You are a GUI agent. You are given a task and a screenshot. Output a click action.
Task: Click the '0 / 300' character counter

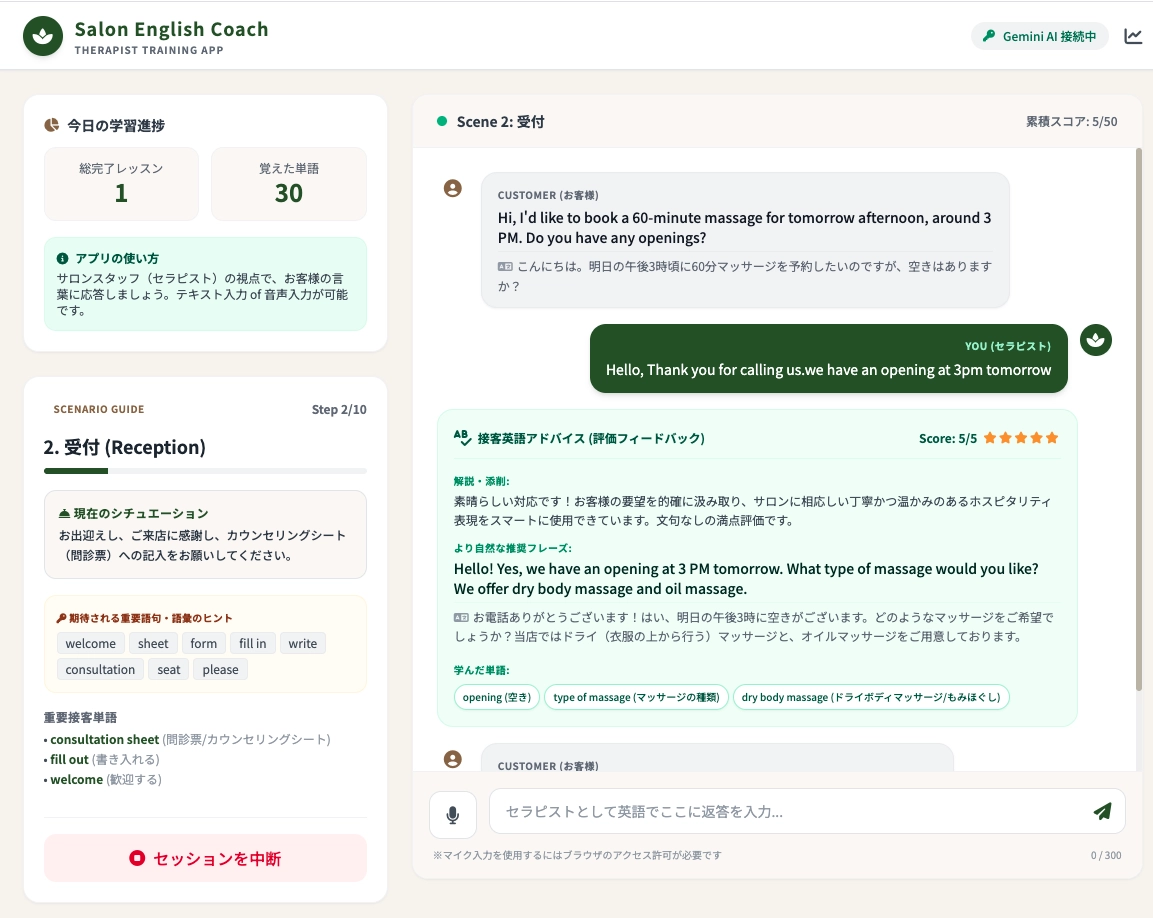(1106, 855)
